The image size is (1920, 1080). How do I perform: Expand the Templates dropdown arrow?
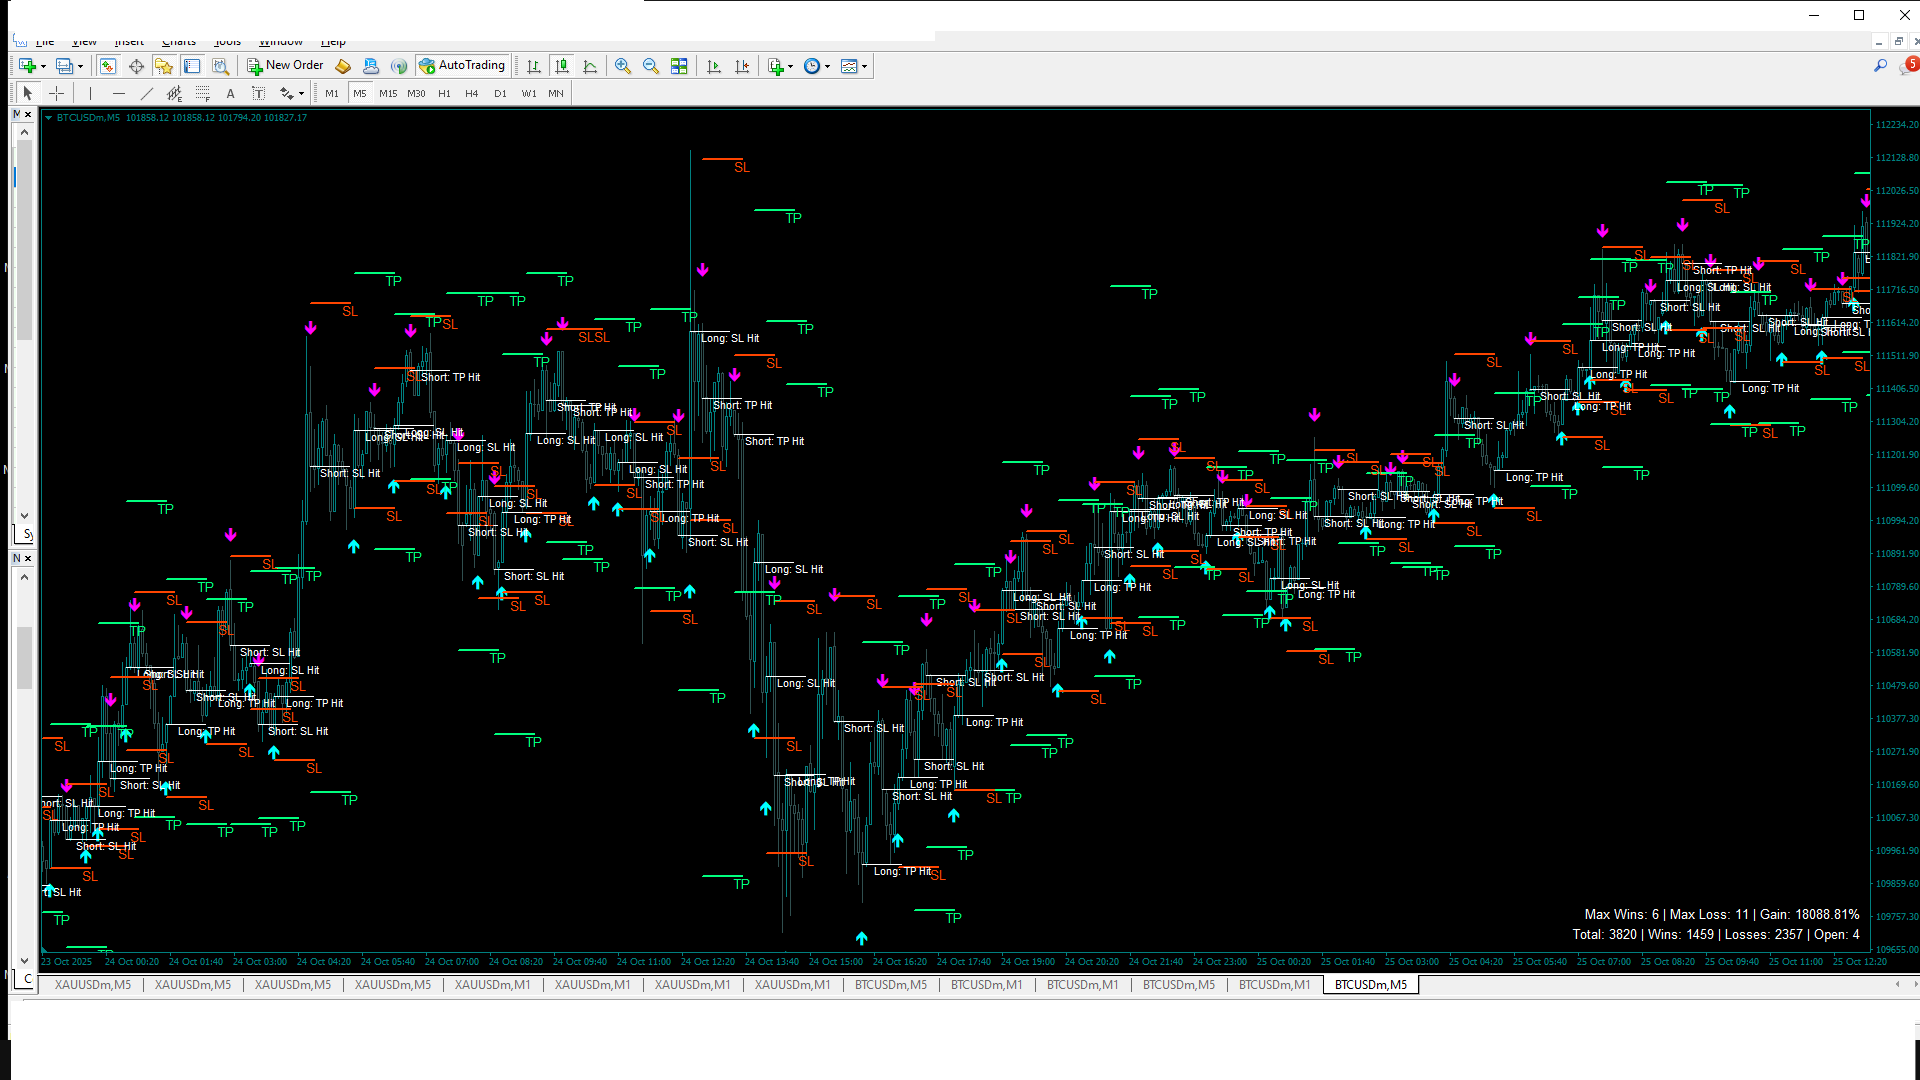coord(864,66)
